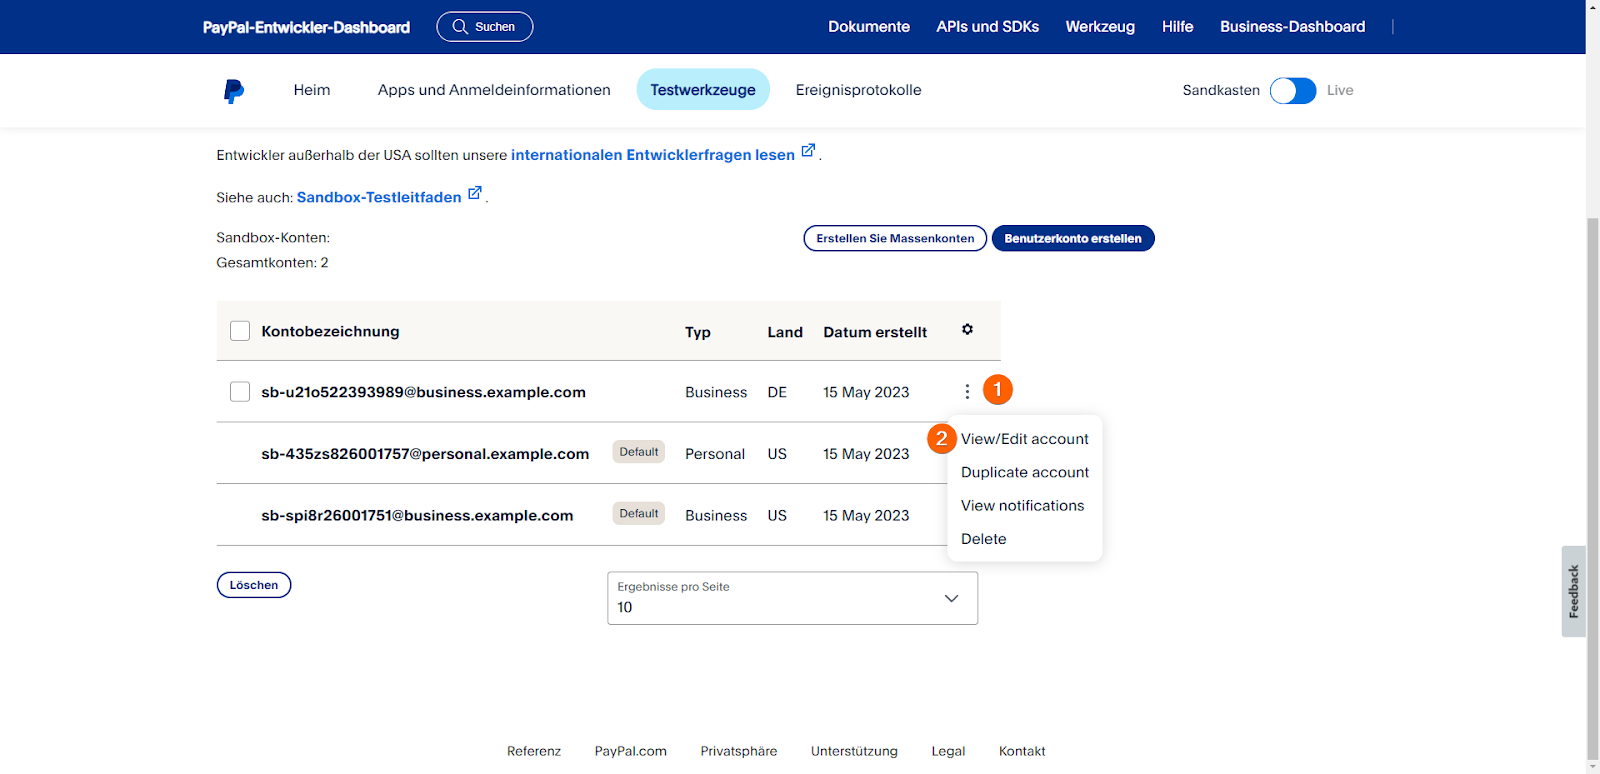Open the Unterstützung footer link
This screenshot has width=1600, height=774.
click(x=854, y=751)
